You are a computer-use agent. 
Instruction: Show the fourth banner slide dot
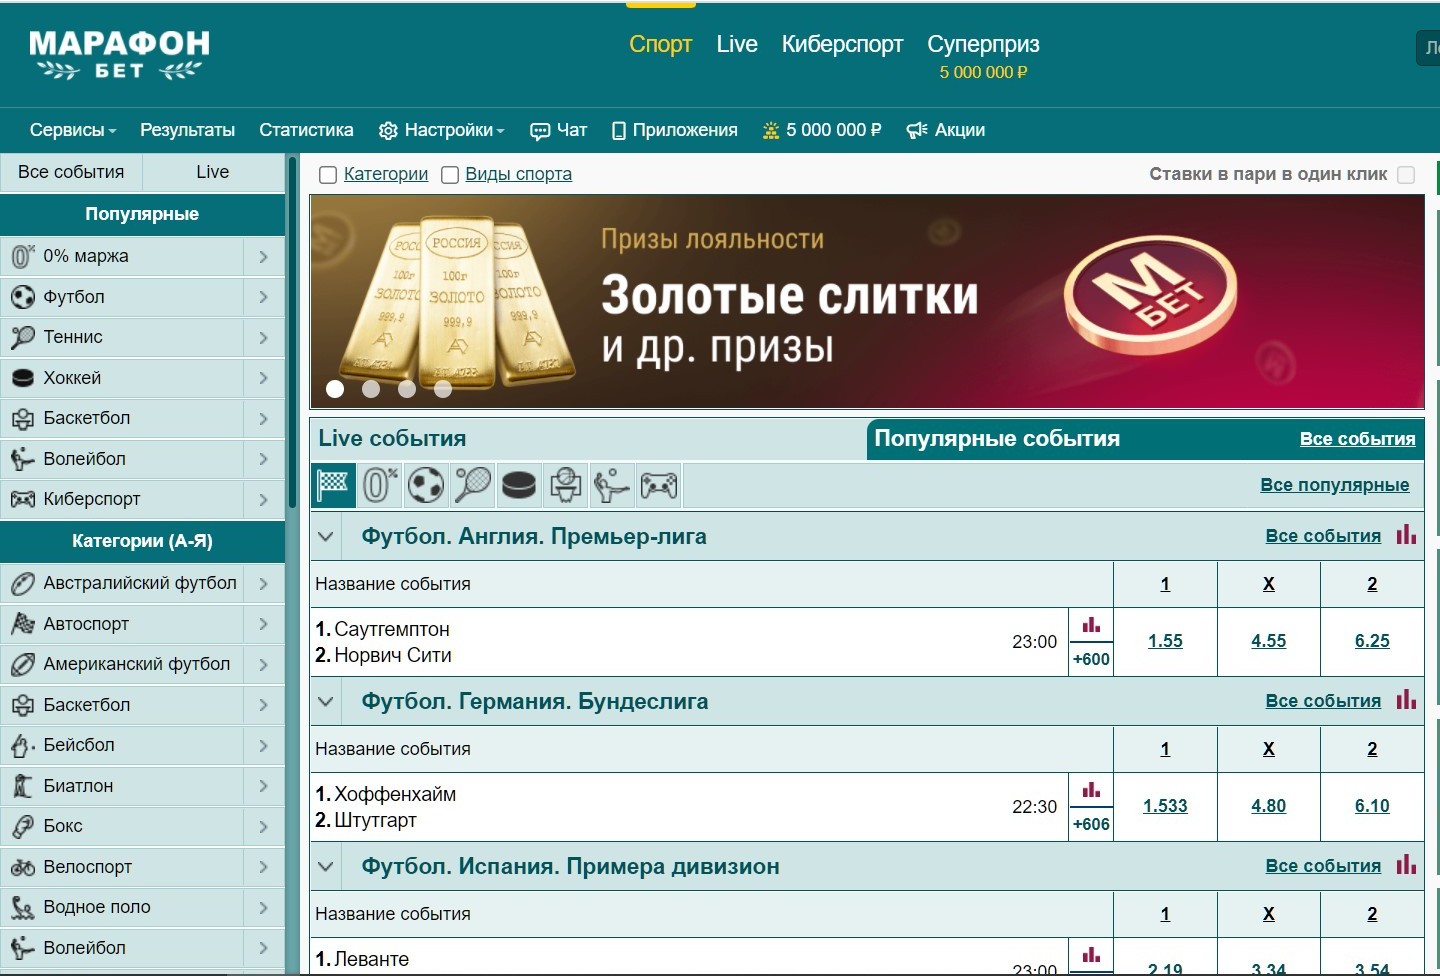pyautogui.click(x=443, y=389)
